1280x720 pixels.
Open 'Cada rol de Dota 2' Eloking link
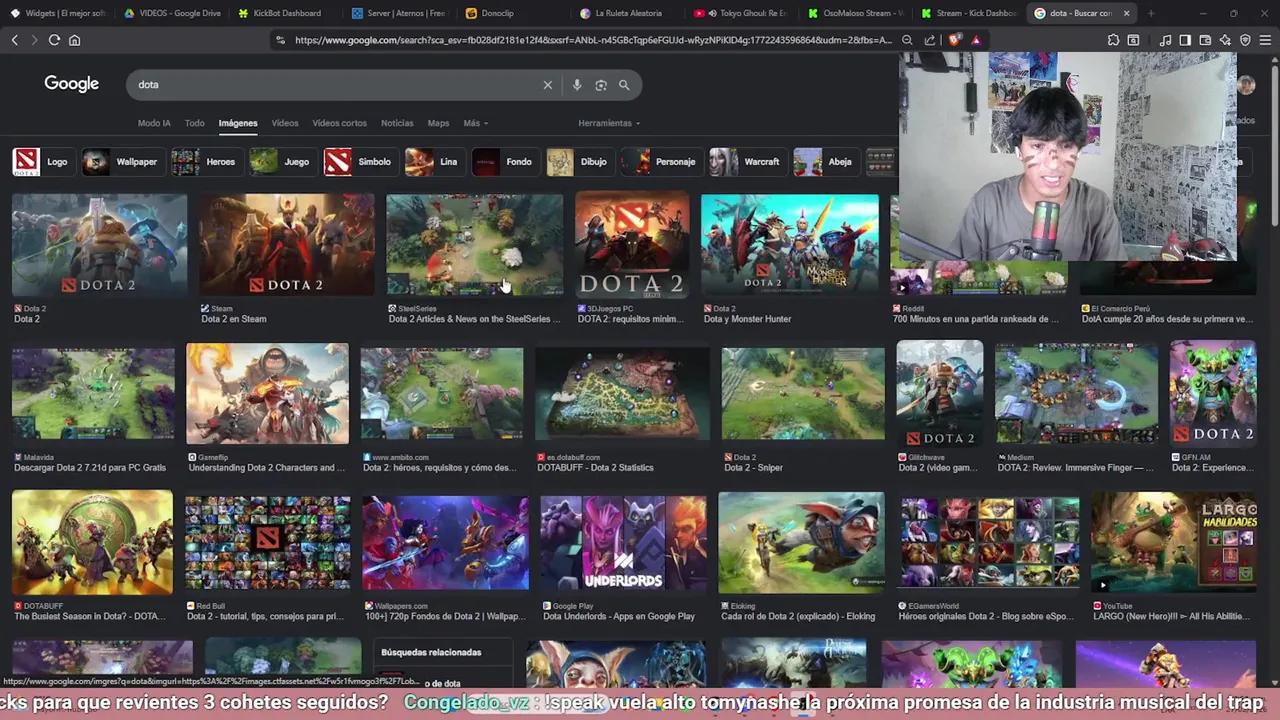pos(798,617)
